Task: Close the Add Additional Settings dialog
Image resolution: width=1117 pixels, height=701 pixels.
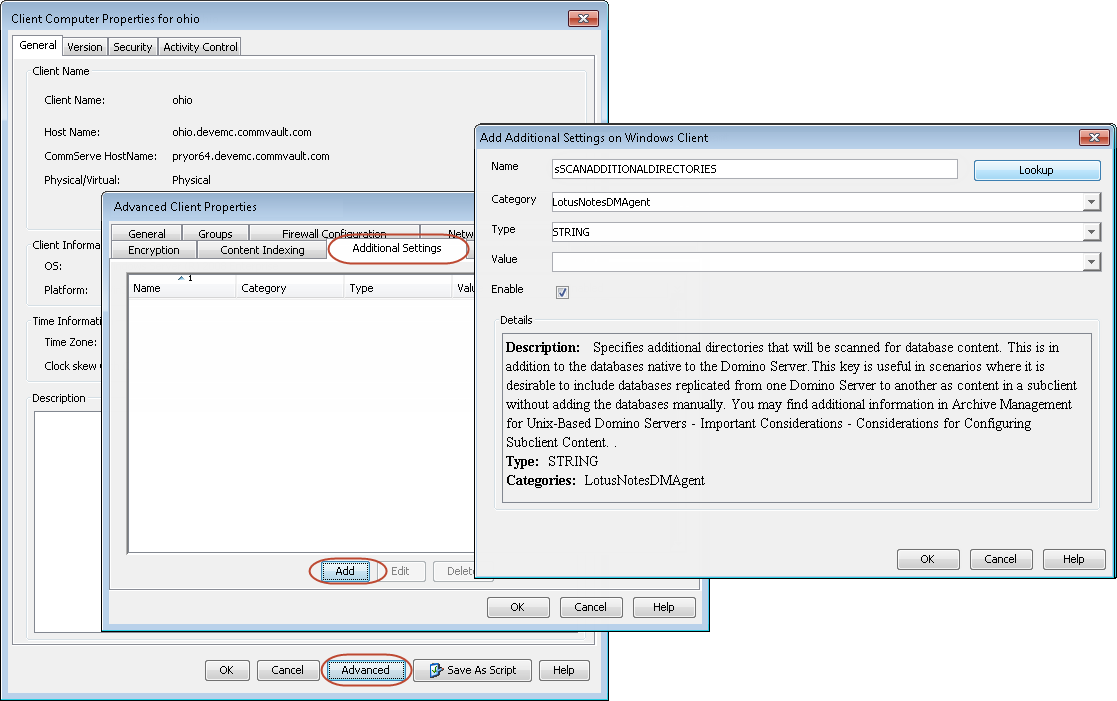Action: click(1093, 138)
